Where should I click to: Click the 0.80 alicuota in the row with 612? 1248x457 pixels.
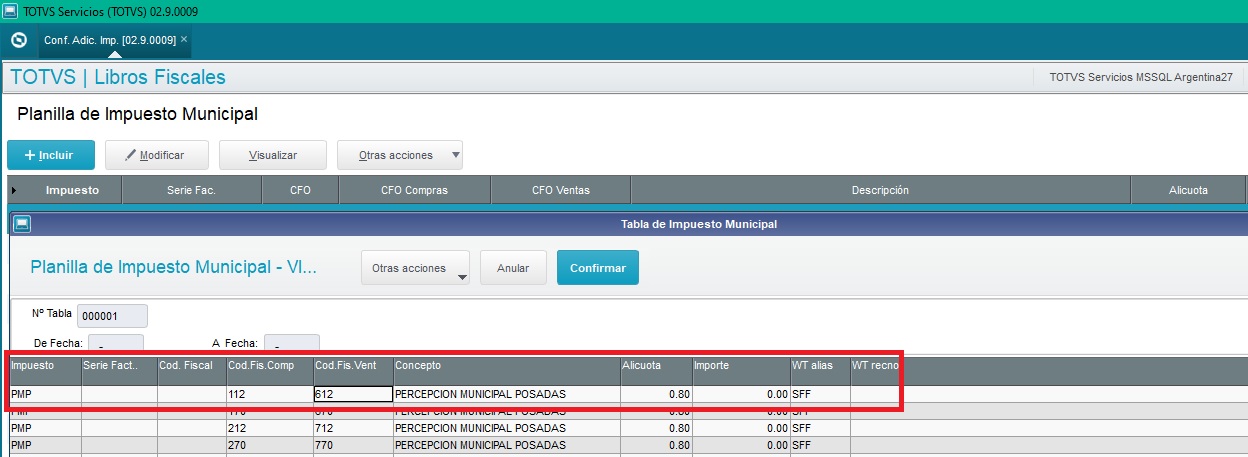(x=656, y=395)
